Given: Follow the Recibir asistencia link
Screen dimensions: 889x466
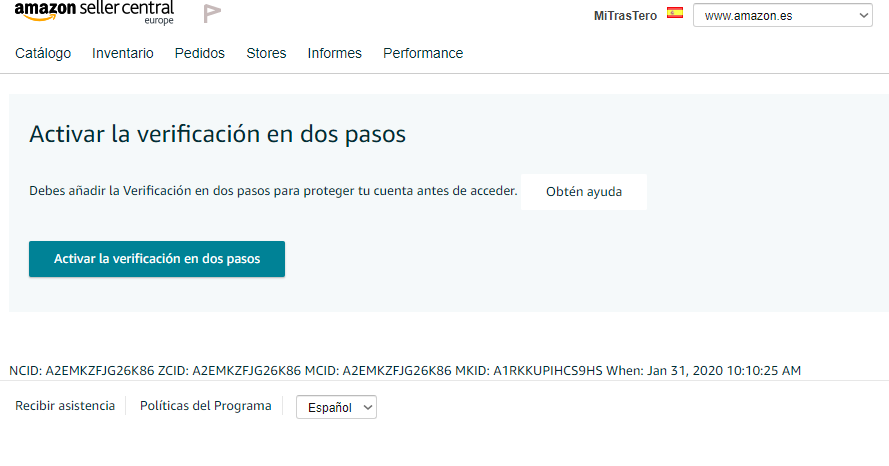Looking at the screenshot, I should pyautogui.click(x=65, y=406).
